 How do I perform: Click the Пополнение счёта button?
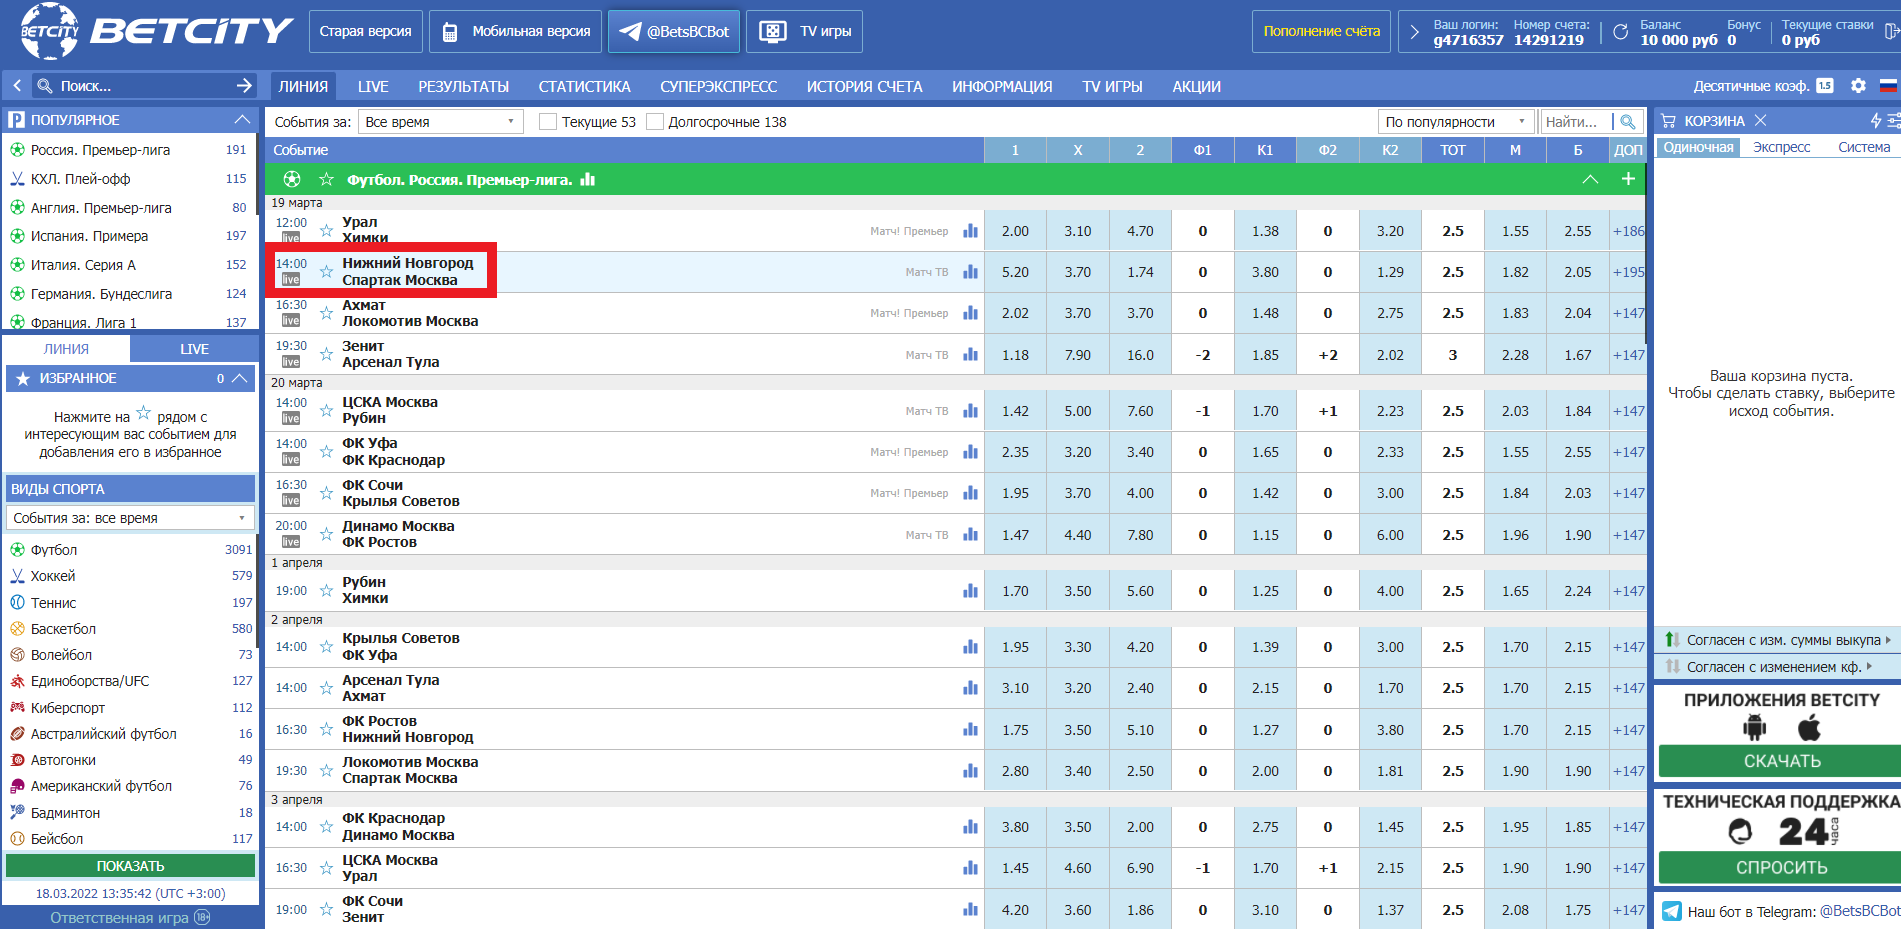(x=1321, y=31)
